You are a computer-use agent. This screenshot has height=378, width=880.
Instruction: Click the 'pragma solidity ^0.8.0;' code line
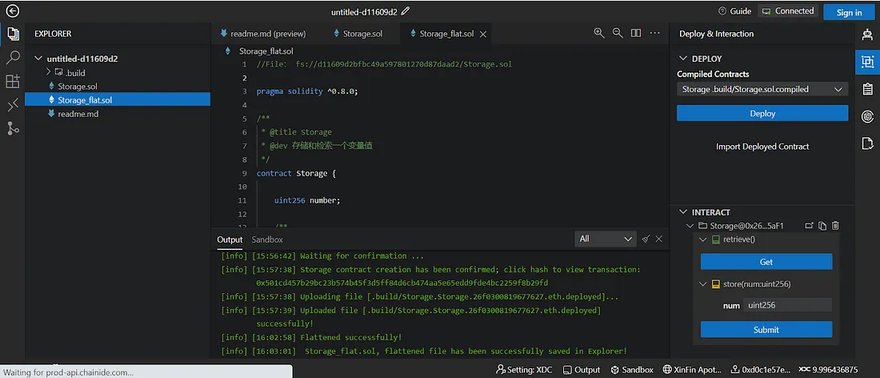(307, 91)
